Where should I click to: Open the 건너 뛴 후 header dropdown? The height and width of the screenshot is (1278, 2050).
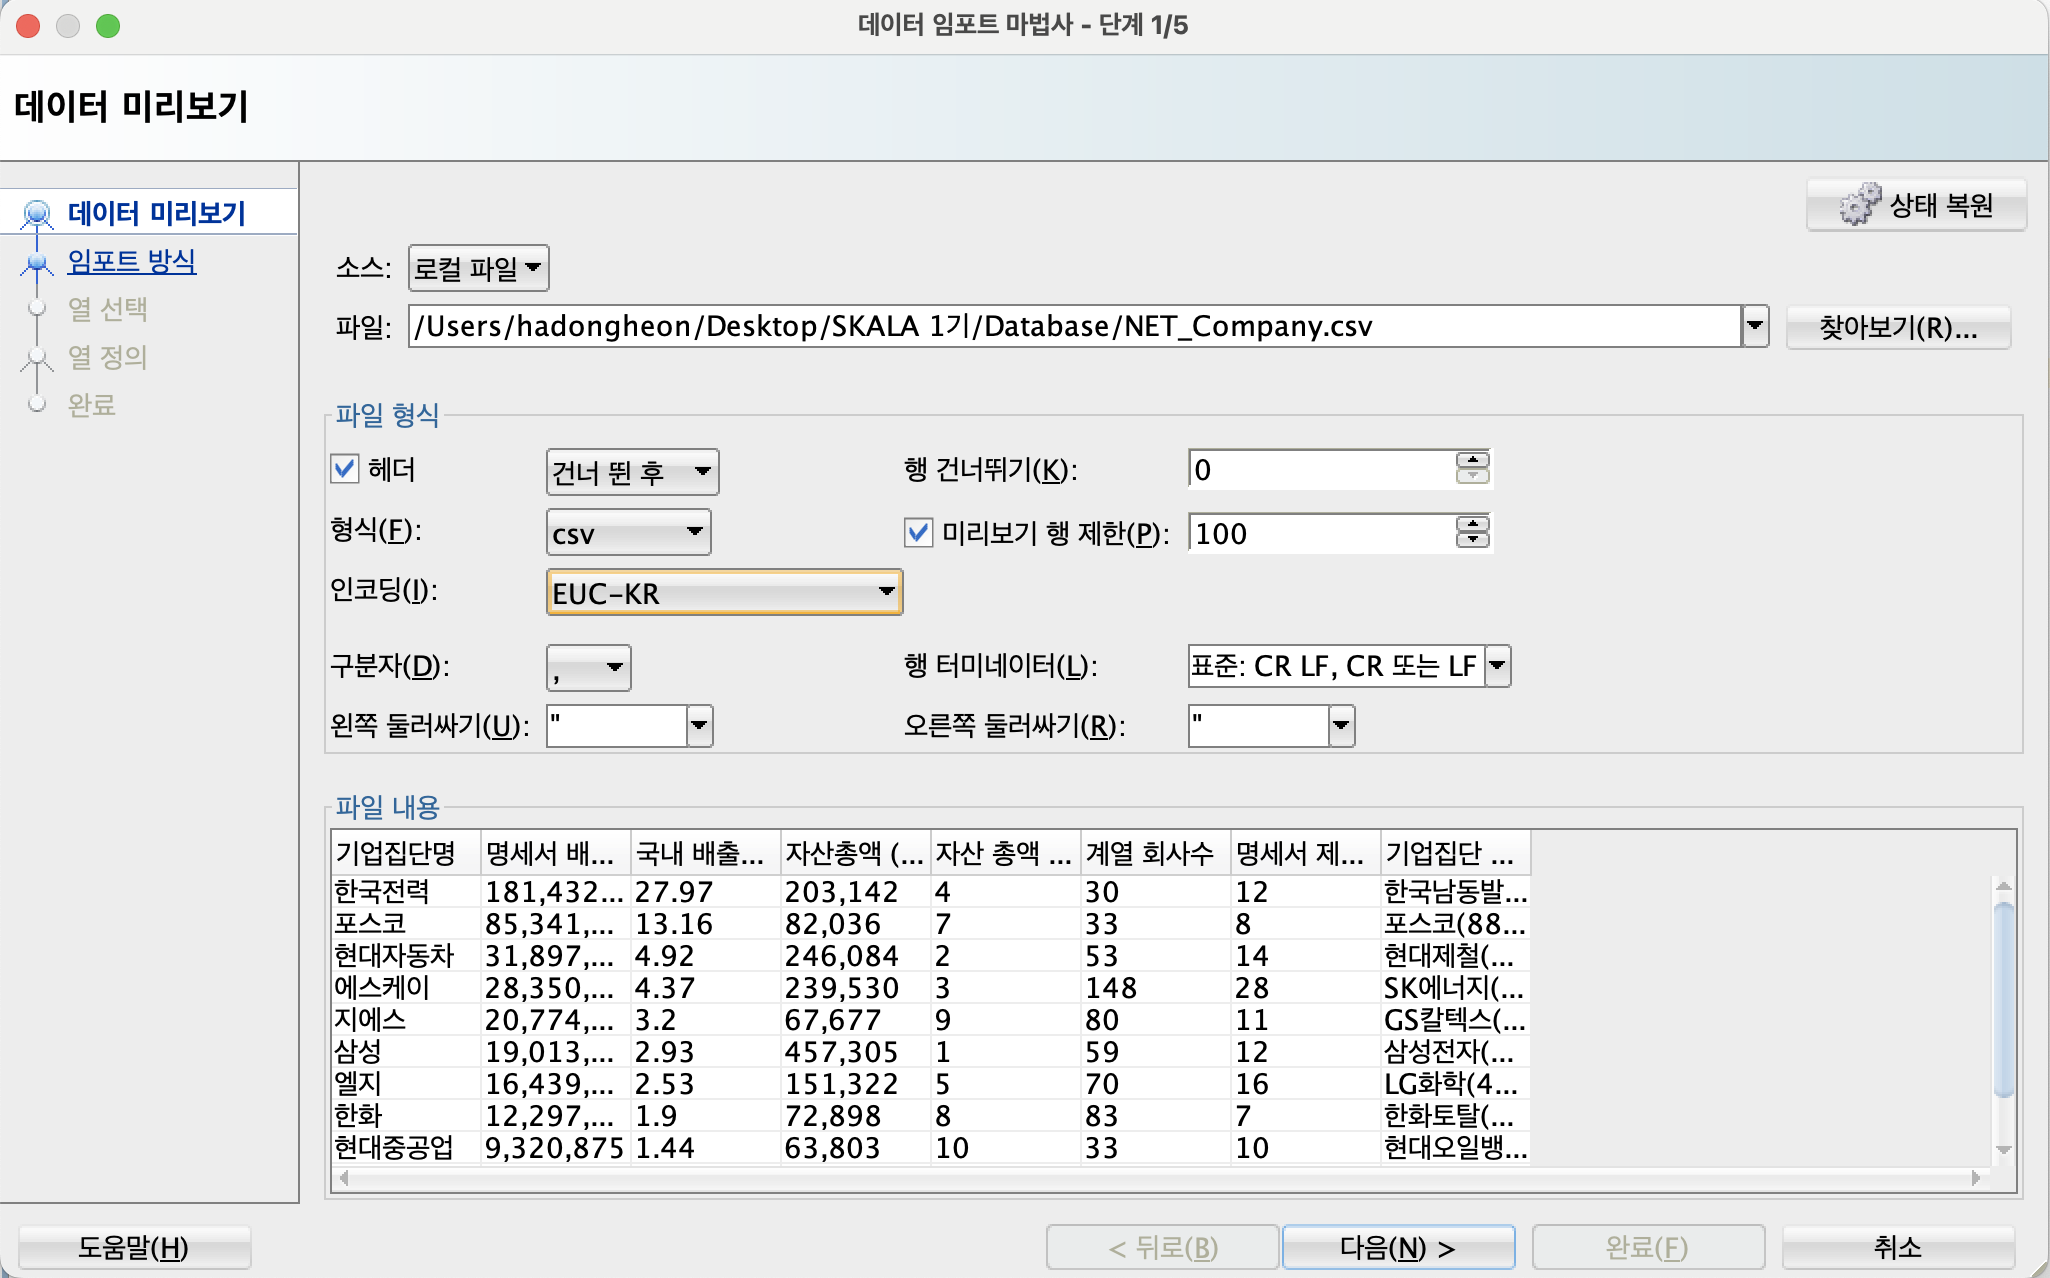pos(632,471)
